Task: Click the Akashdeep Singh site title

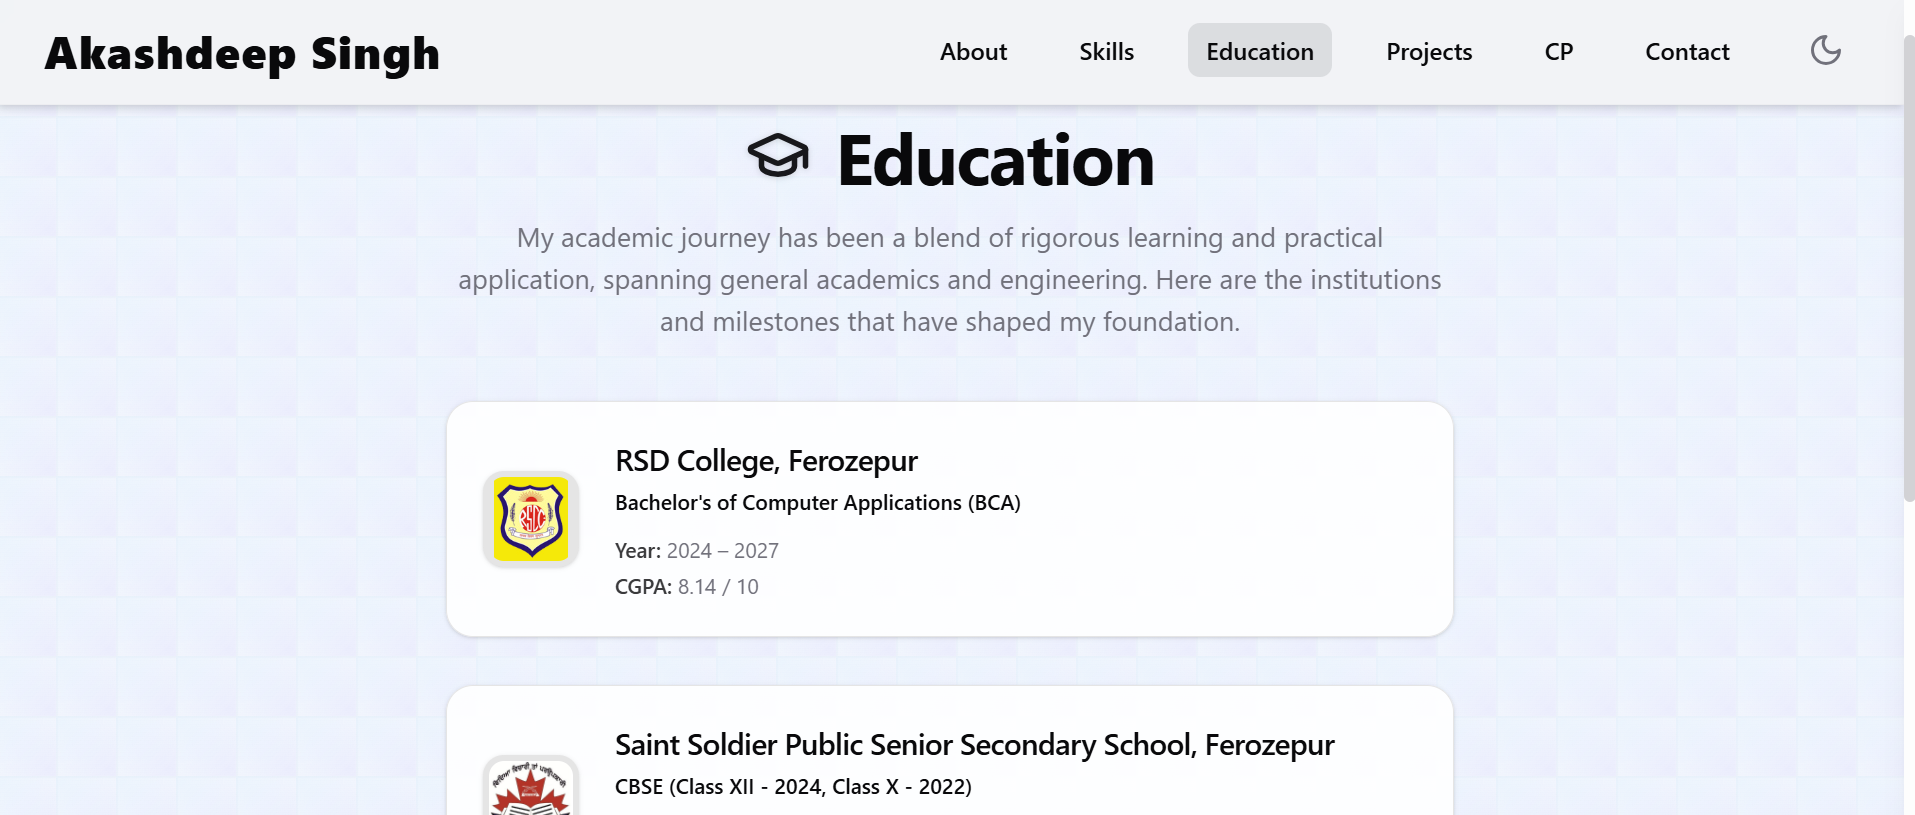Action: pyautogui.click(x=242, y=53)
